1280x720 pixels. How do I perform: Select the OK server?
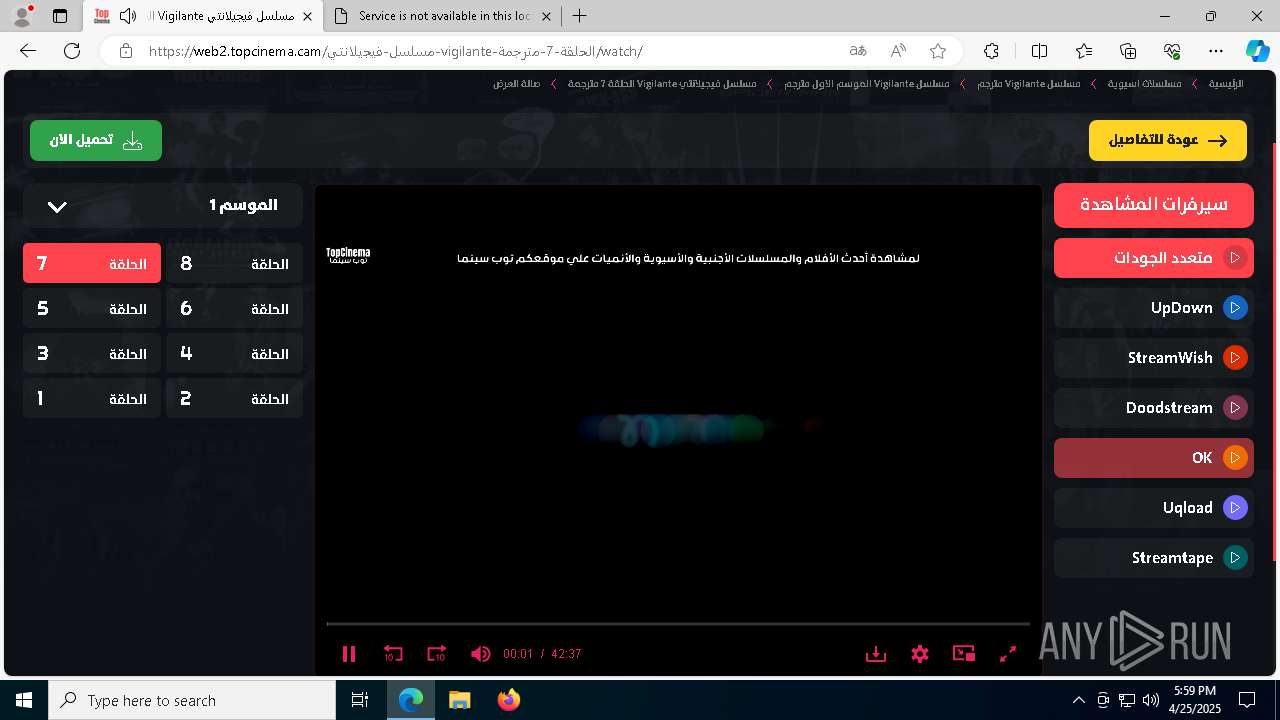click(x=1154, y=458)
